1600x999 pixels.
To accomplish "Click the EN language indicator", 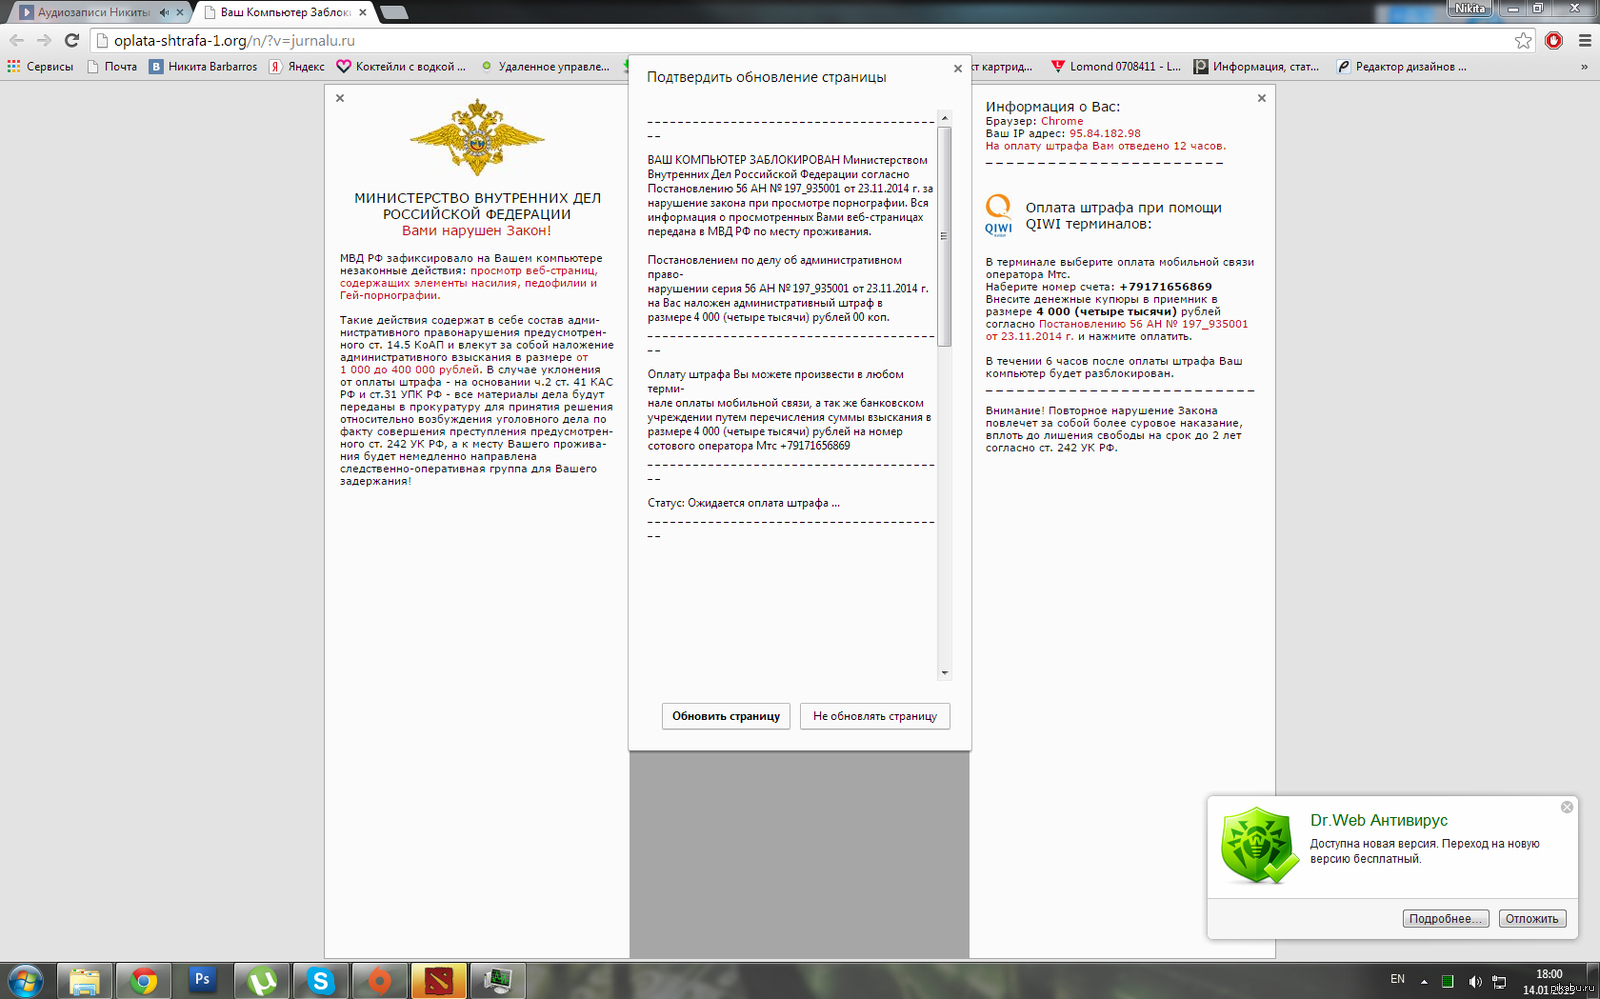I will click(1397, 979).
